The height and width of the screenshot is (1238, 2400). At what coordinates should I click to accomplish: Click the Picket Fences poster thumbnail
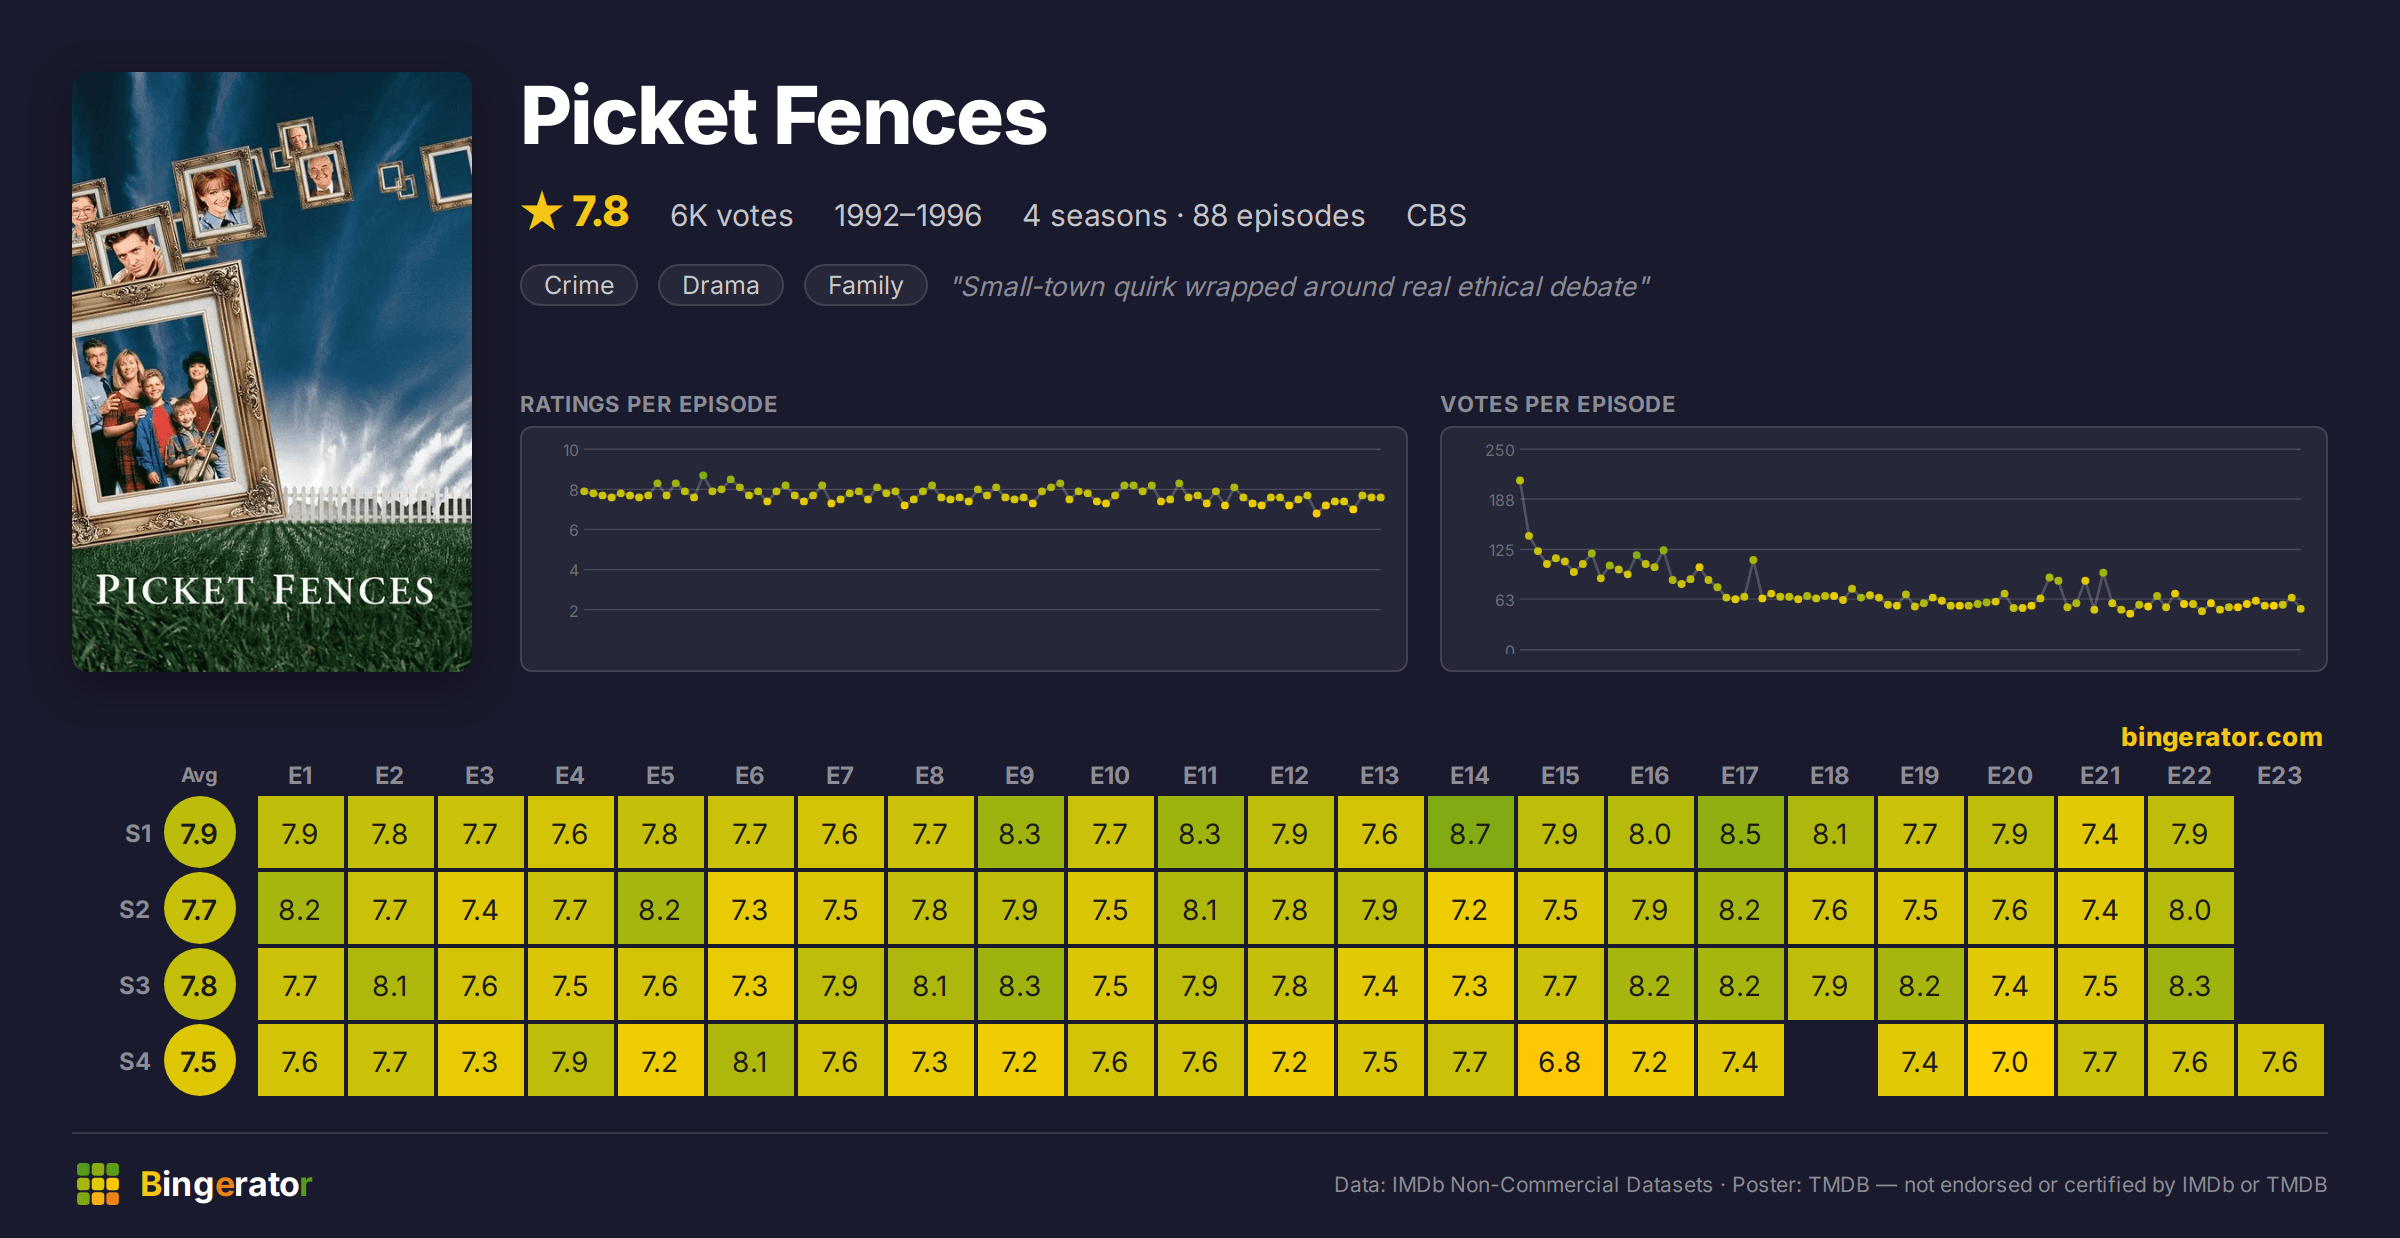point(272,371)
